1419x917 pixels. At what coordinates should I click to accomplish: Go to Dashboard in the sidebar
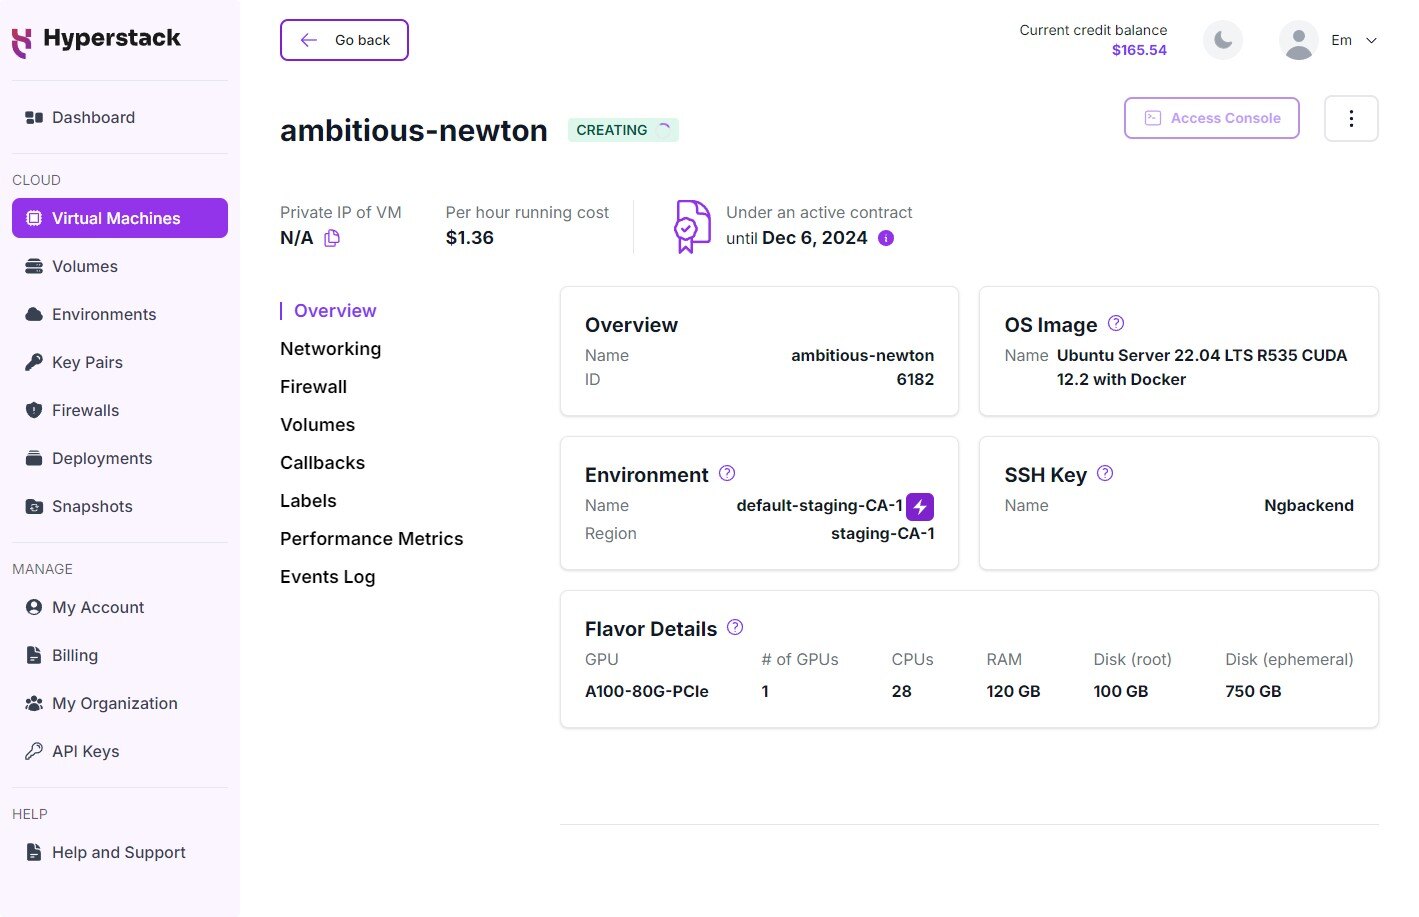(x=120, y=118)
